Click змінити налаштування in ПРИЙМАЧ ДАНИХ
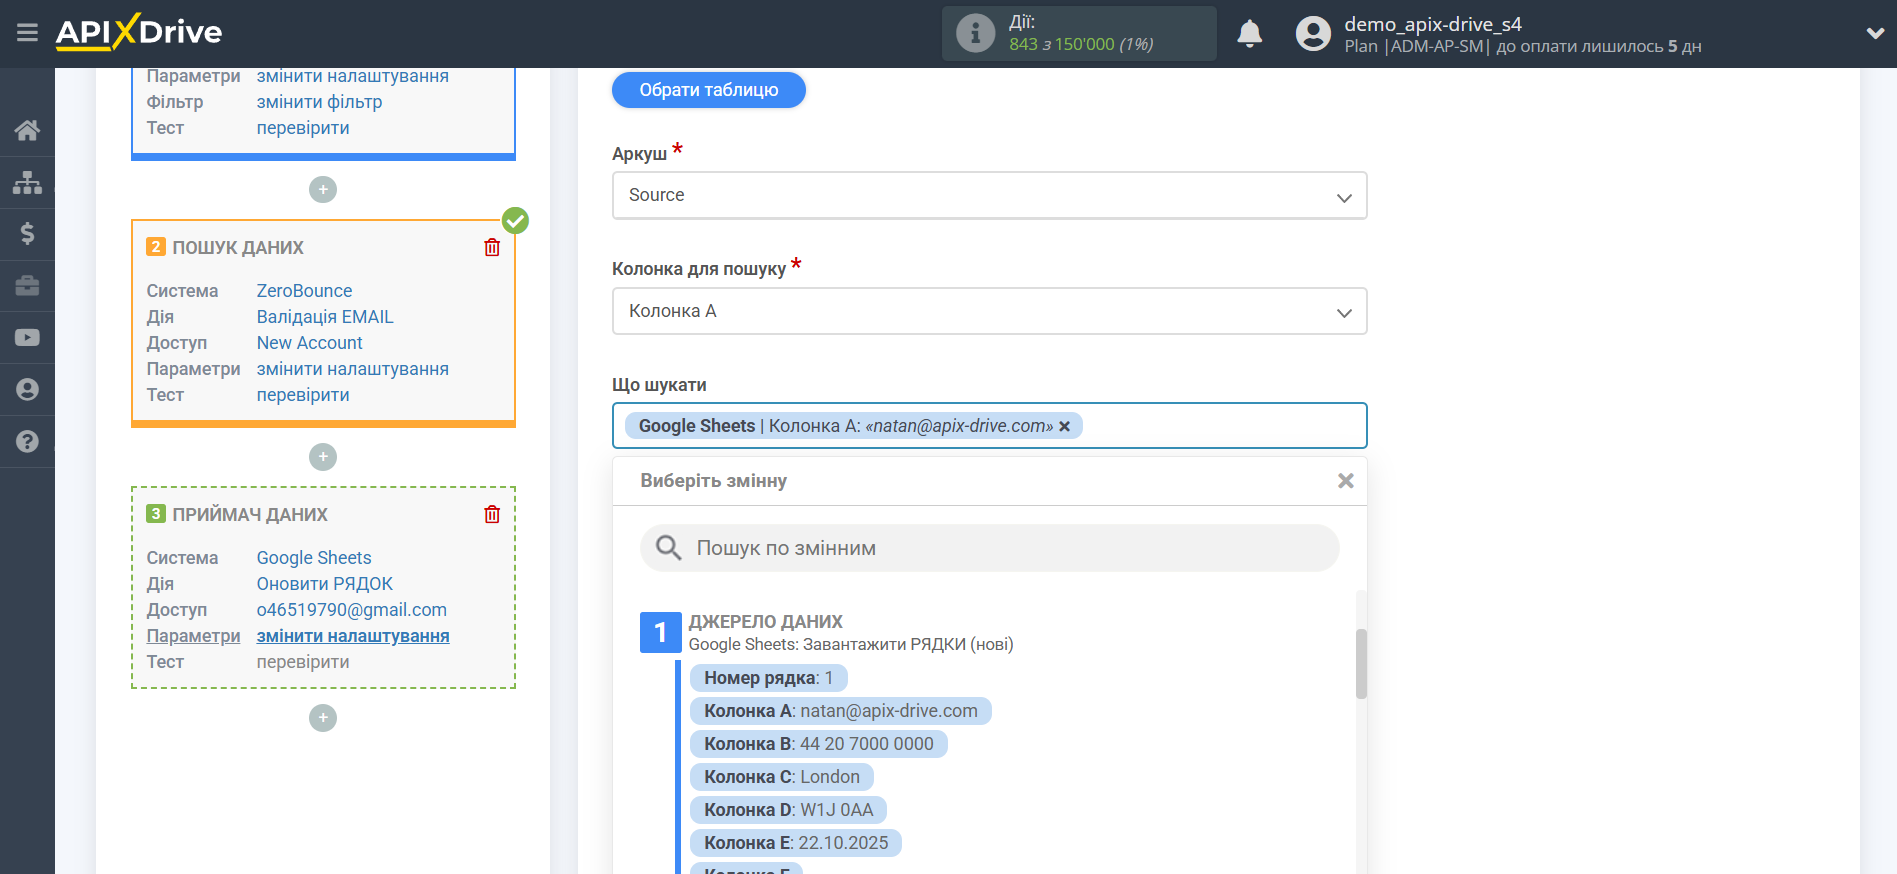1897x874 pixels. (352, 636)
